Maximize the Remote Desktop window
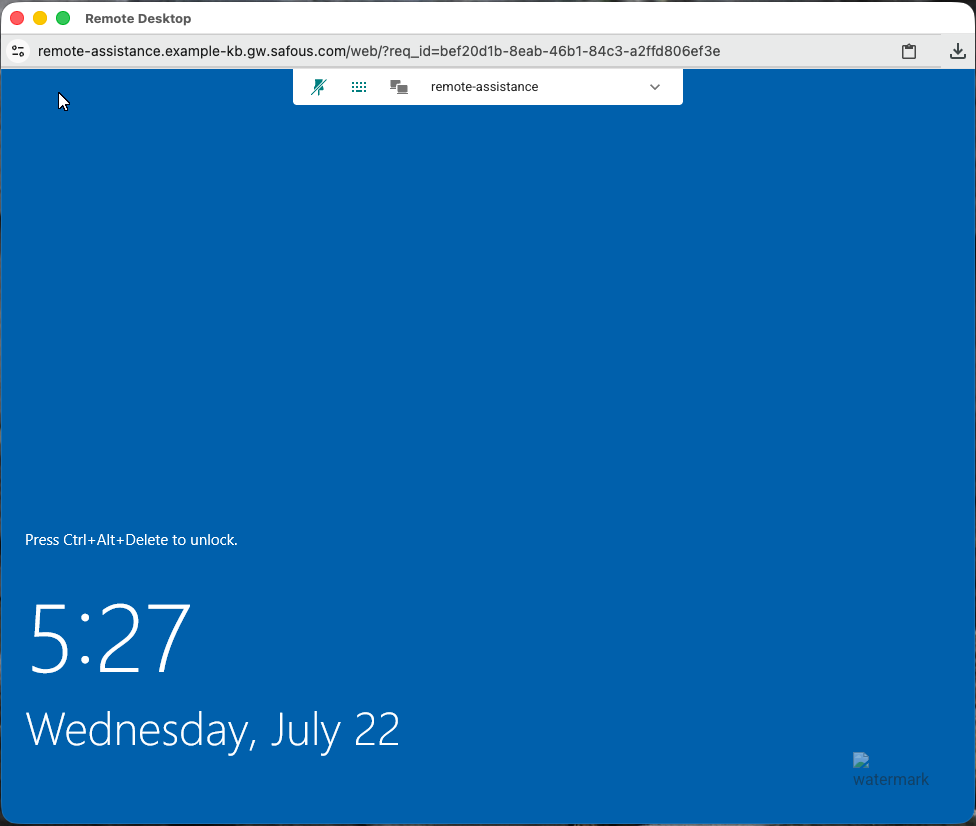Screen dimensions: 976x826 (63, 18)
